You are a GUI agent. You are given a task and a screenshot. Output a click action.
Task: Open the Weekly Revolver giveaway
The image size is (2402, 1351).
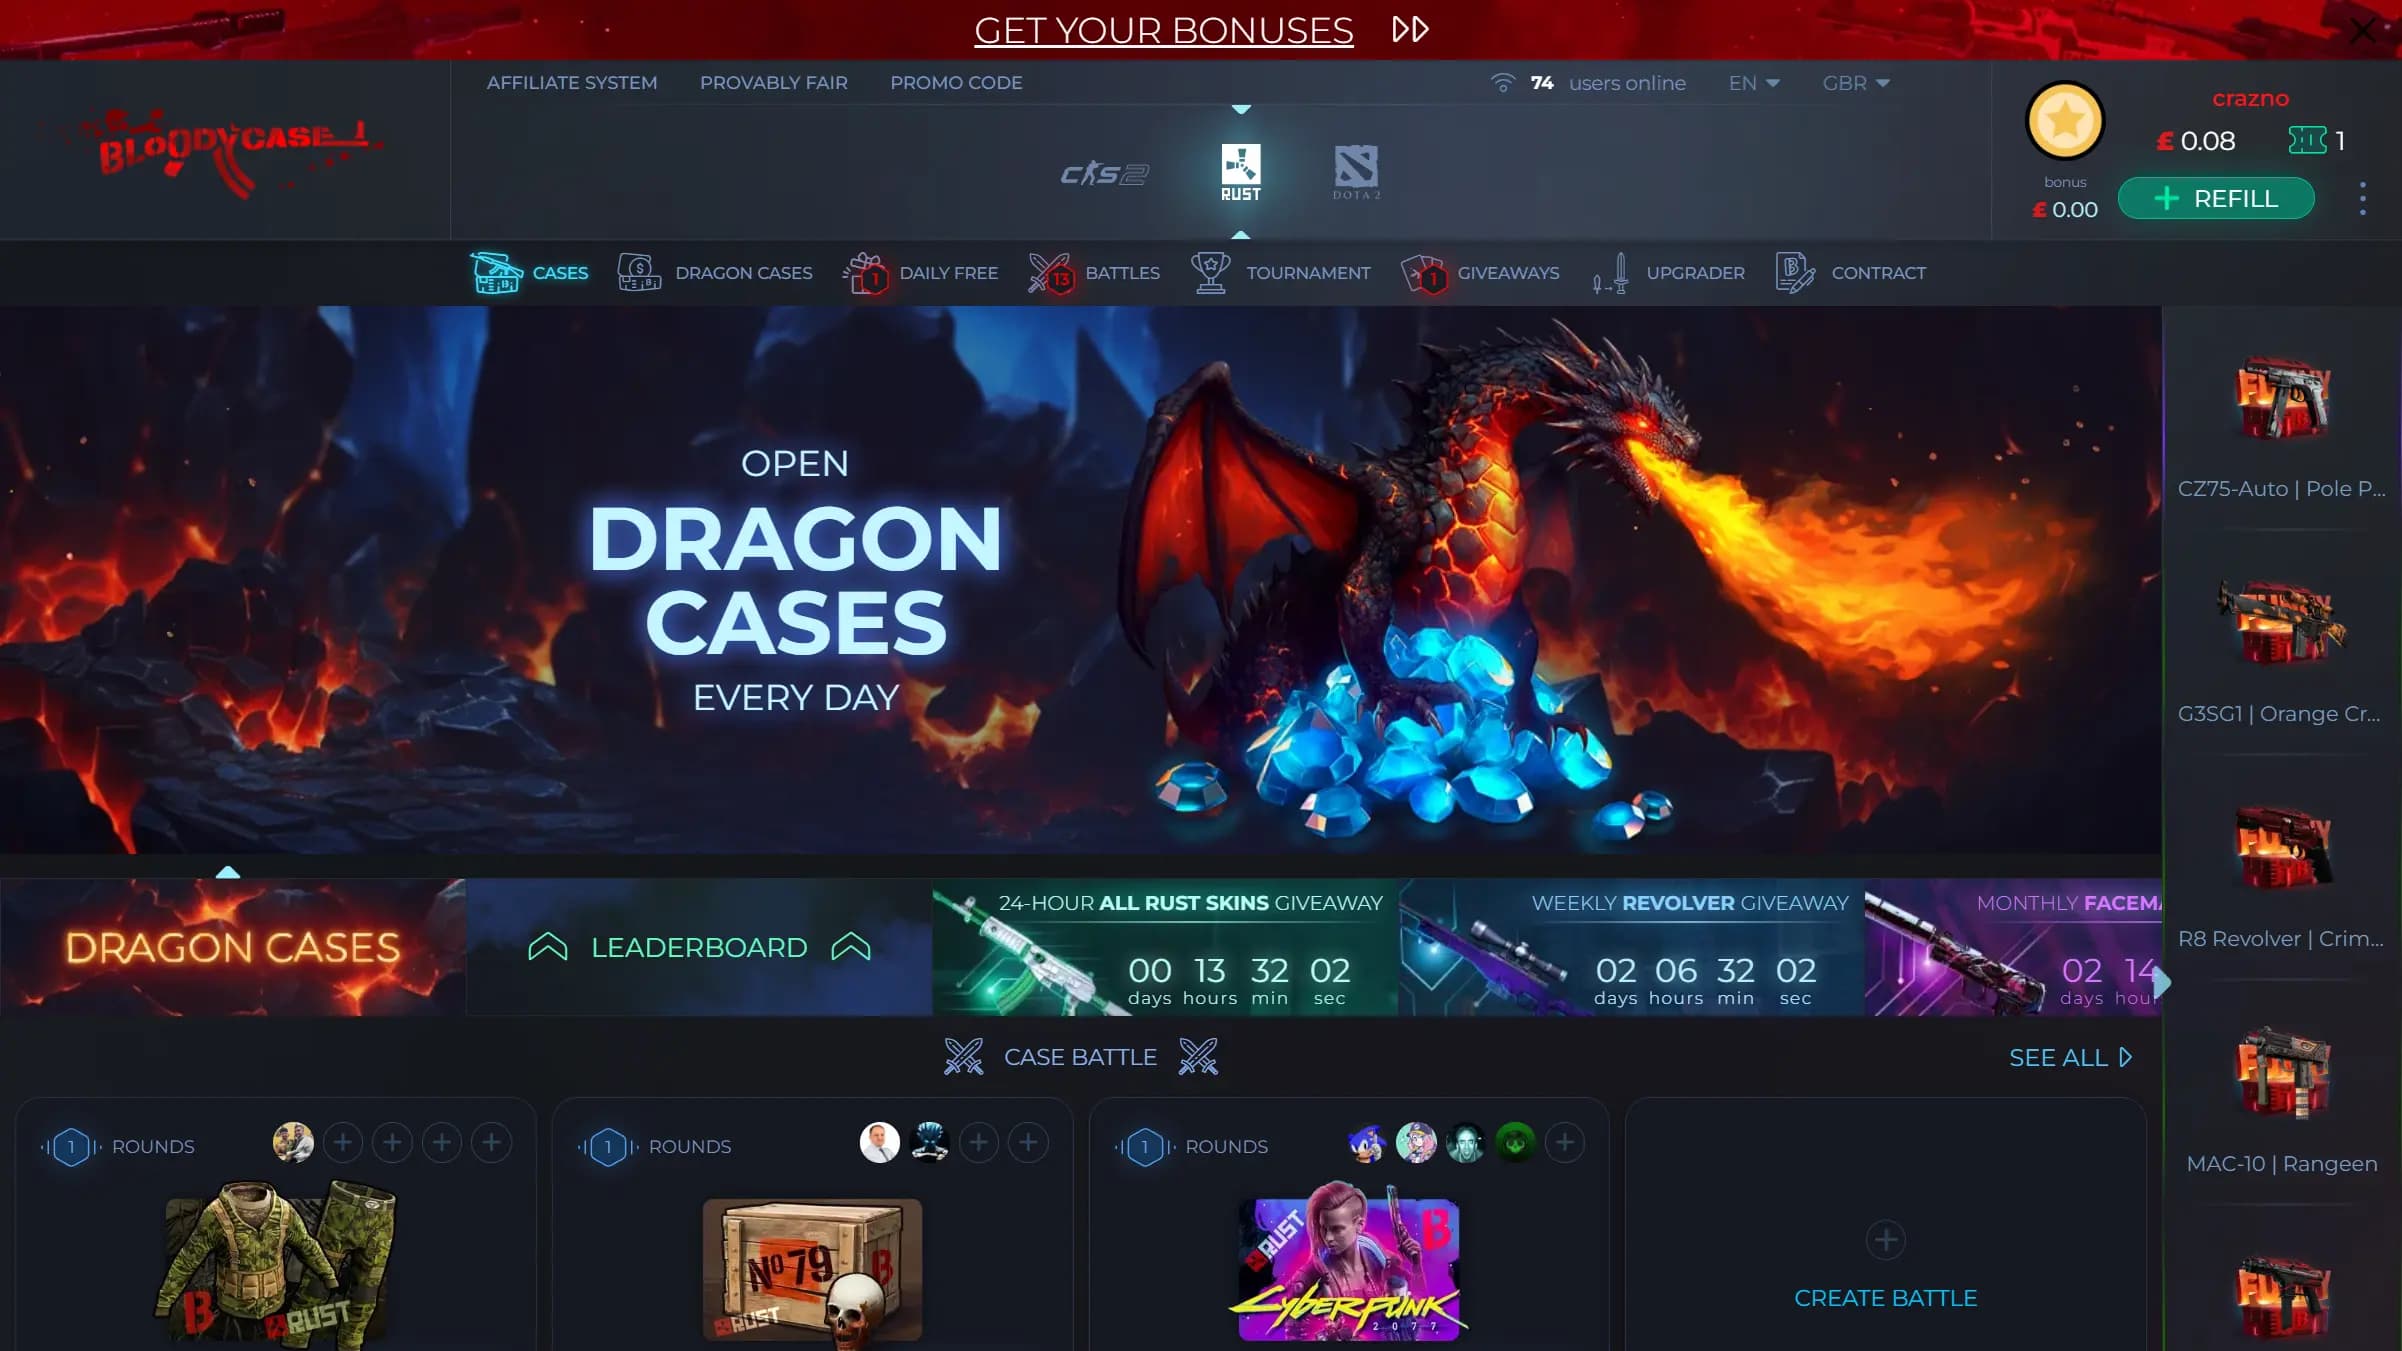pos(1632,947)
